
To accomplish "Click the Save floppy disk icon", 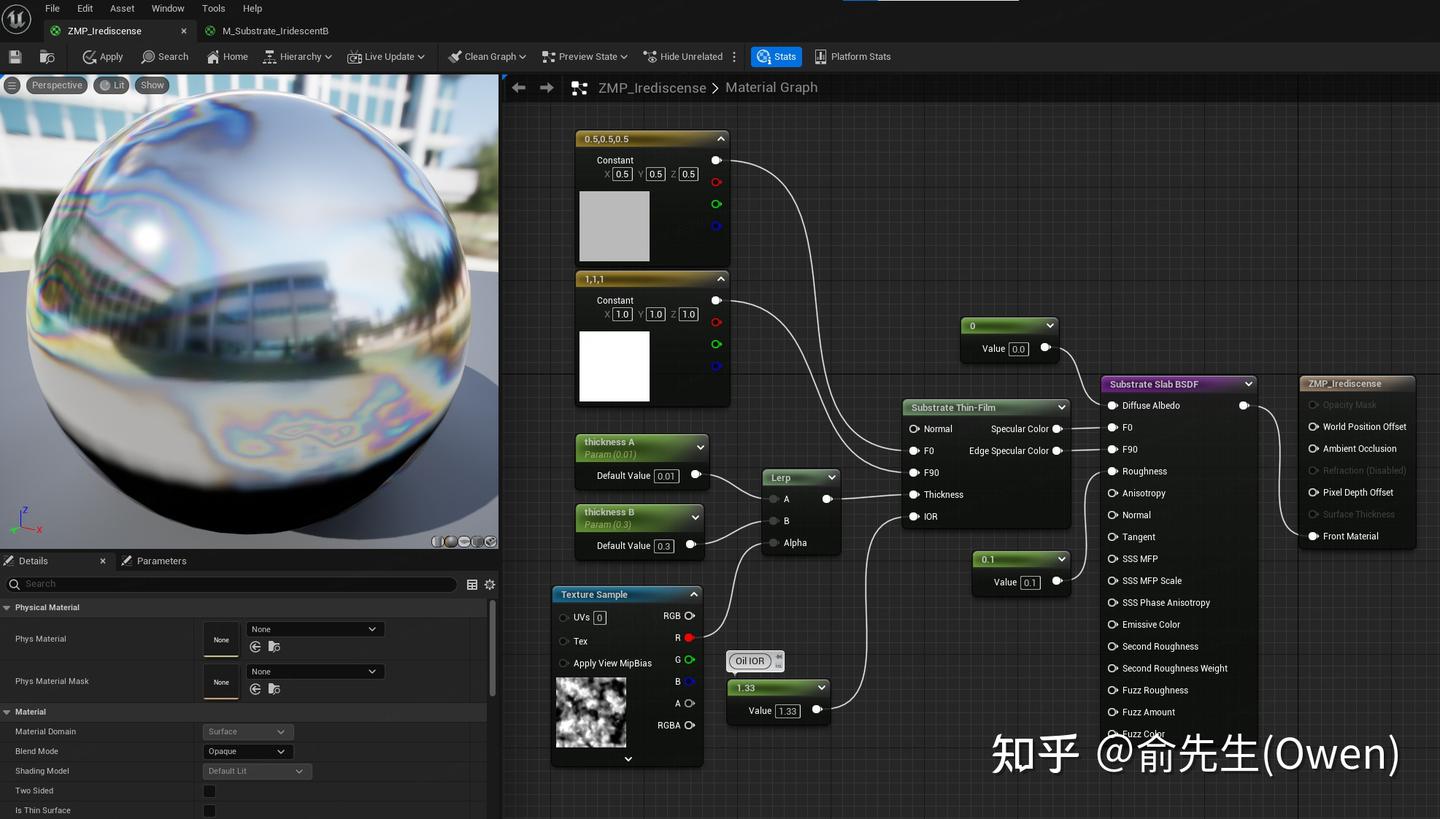I will coord(15,57).
